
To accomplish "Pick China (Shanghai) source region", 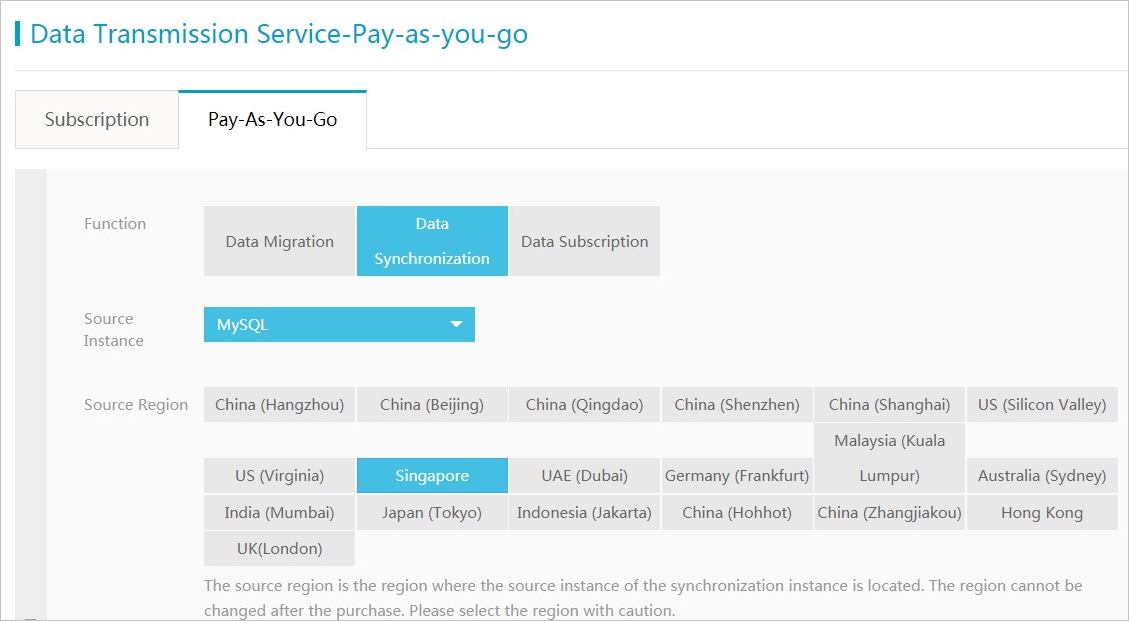I will [x=889, y=405].
